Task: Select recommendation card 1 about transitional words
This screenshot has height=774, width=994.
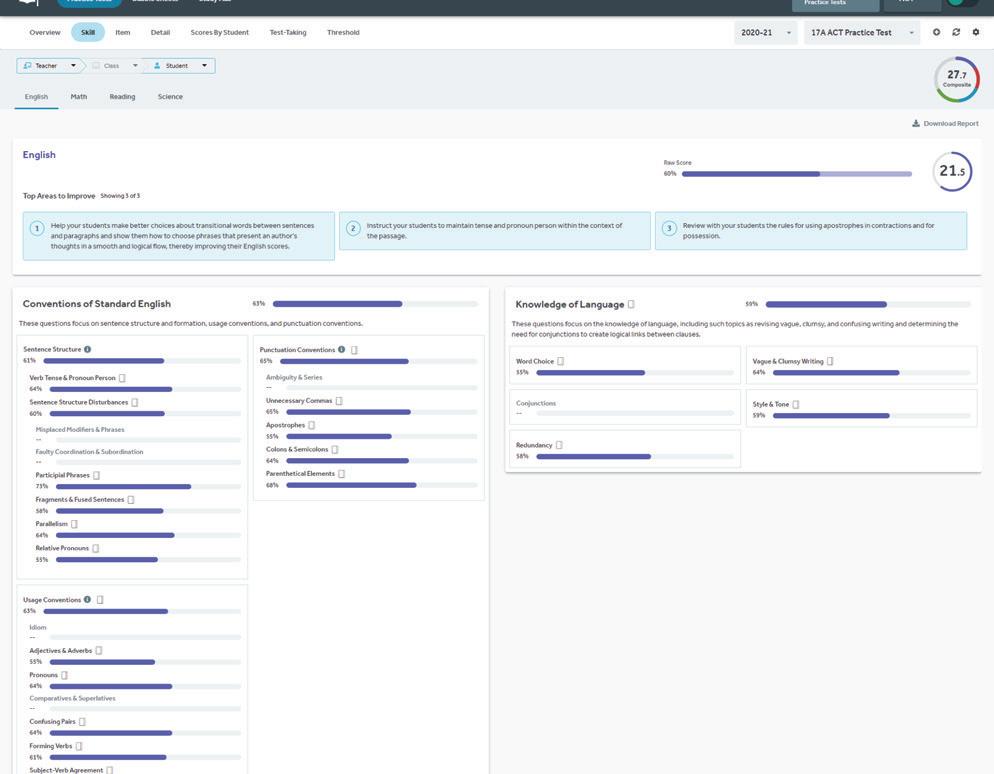Action: point(179,236)
